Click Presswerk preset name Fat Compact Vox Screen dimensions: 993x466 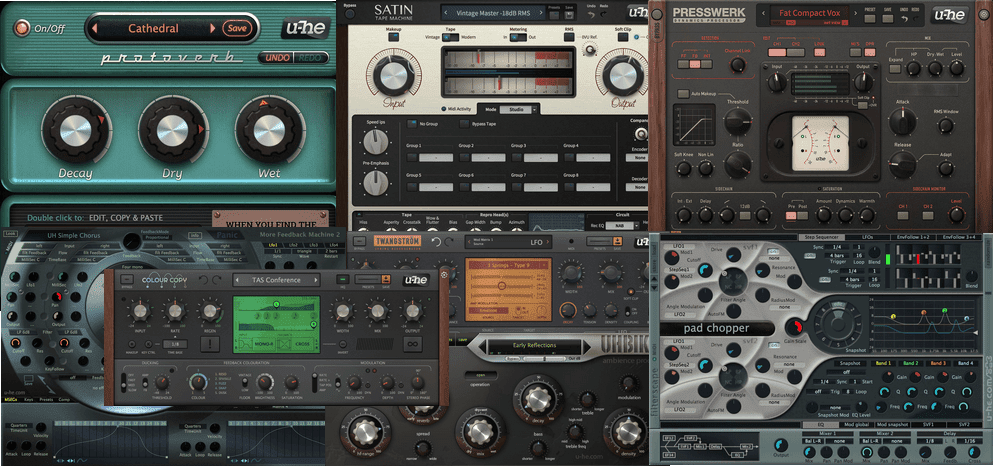click(810, 13)
